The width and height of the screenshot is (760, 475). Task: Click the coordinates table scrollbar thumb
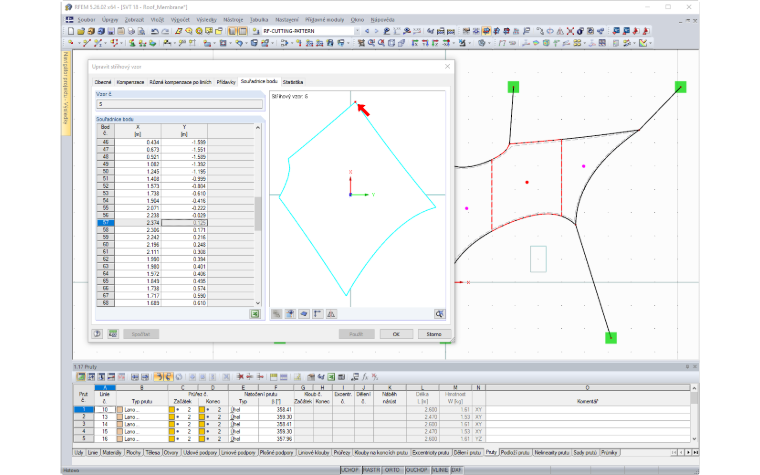click(x=258, y=213)
